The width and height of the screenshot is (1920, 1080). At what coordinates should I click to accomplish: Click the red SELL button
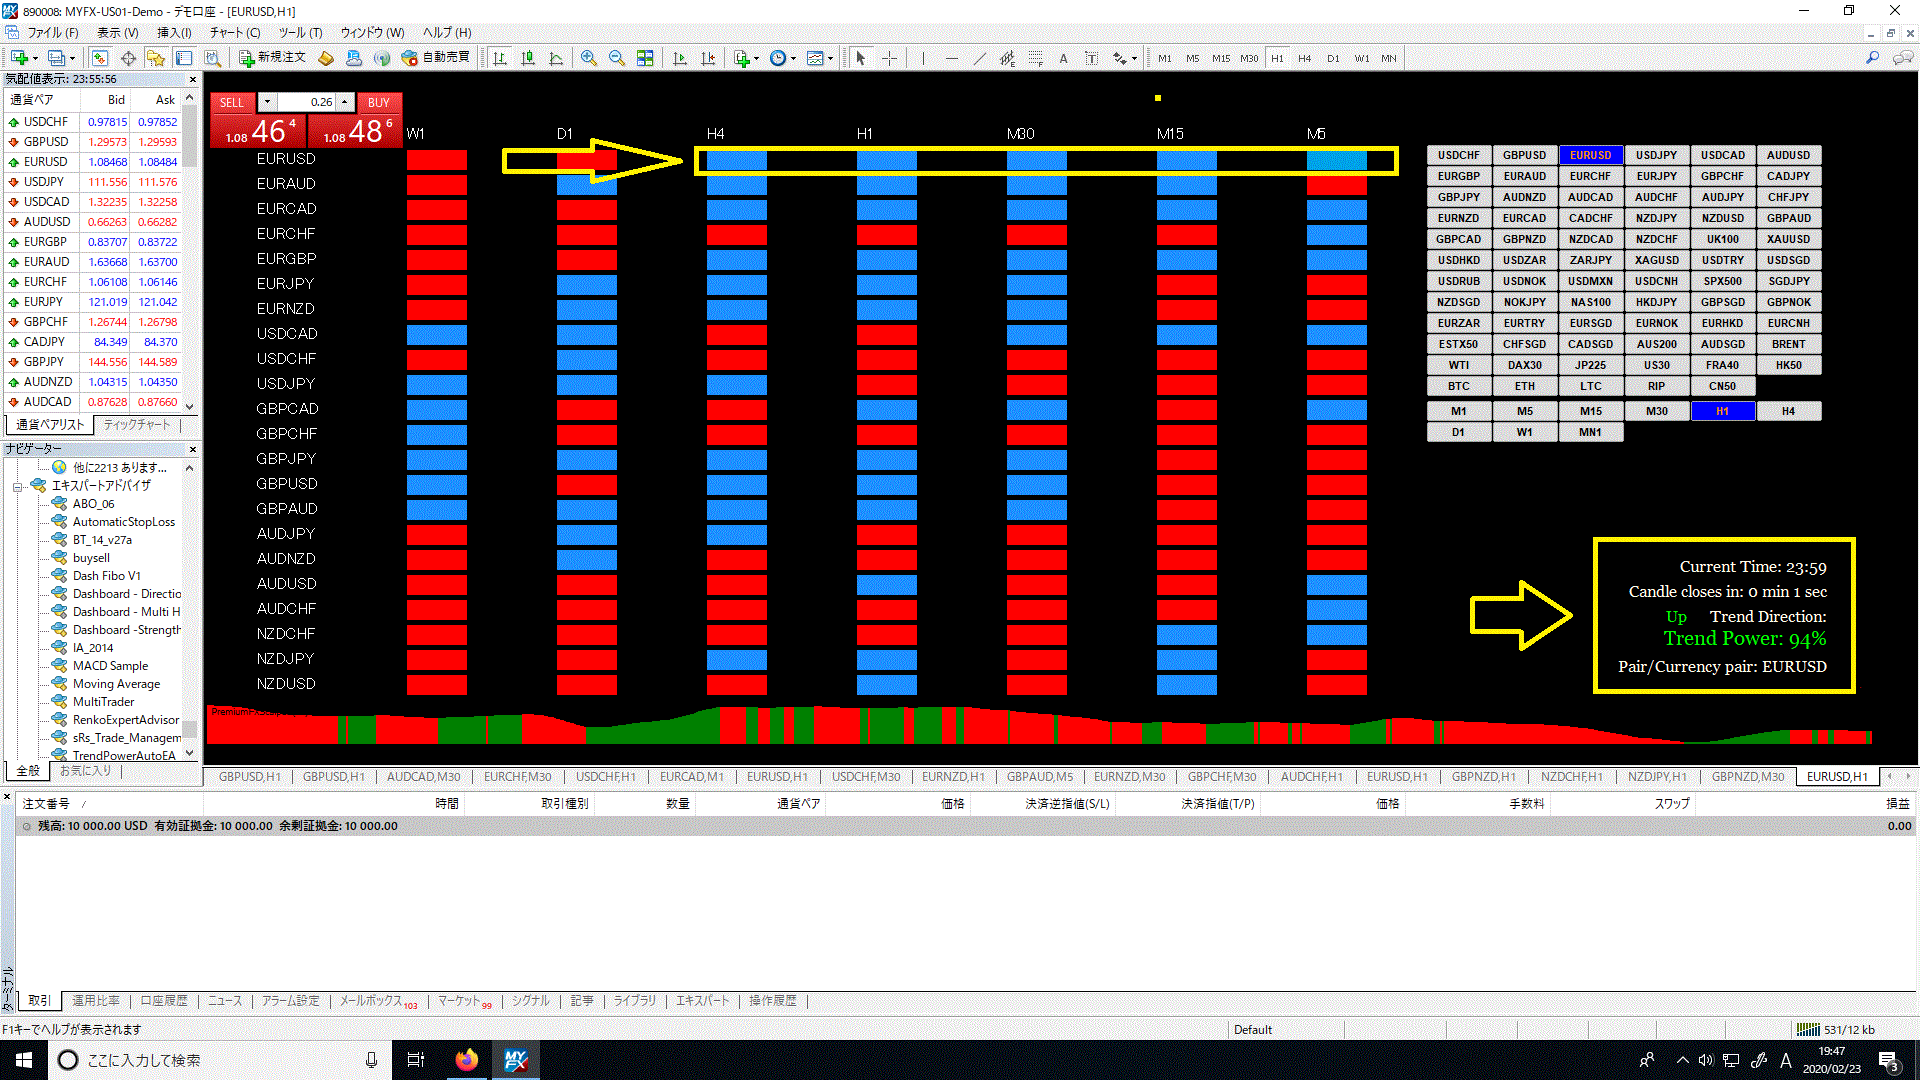click(231, 102)
